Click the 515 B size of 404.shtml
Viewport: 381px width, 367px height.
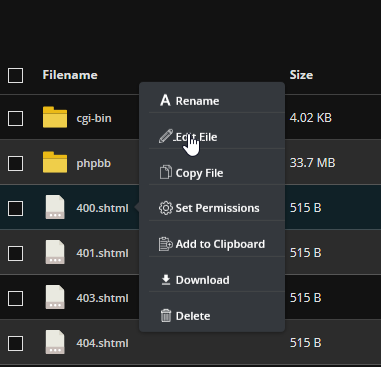click(305, 343)
